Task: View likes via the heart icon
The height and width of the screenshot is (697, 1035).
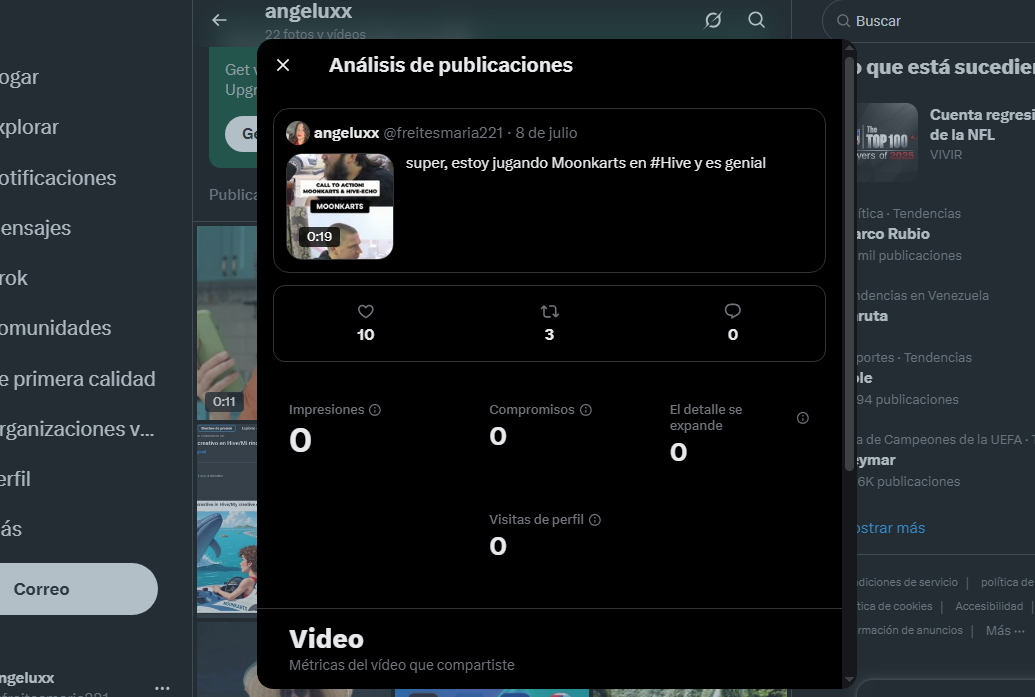Action: pyautogui.click(x=366, y=311)
